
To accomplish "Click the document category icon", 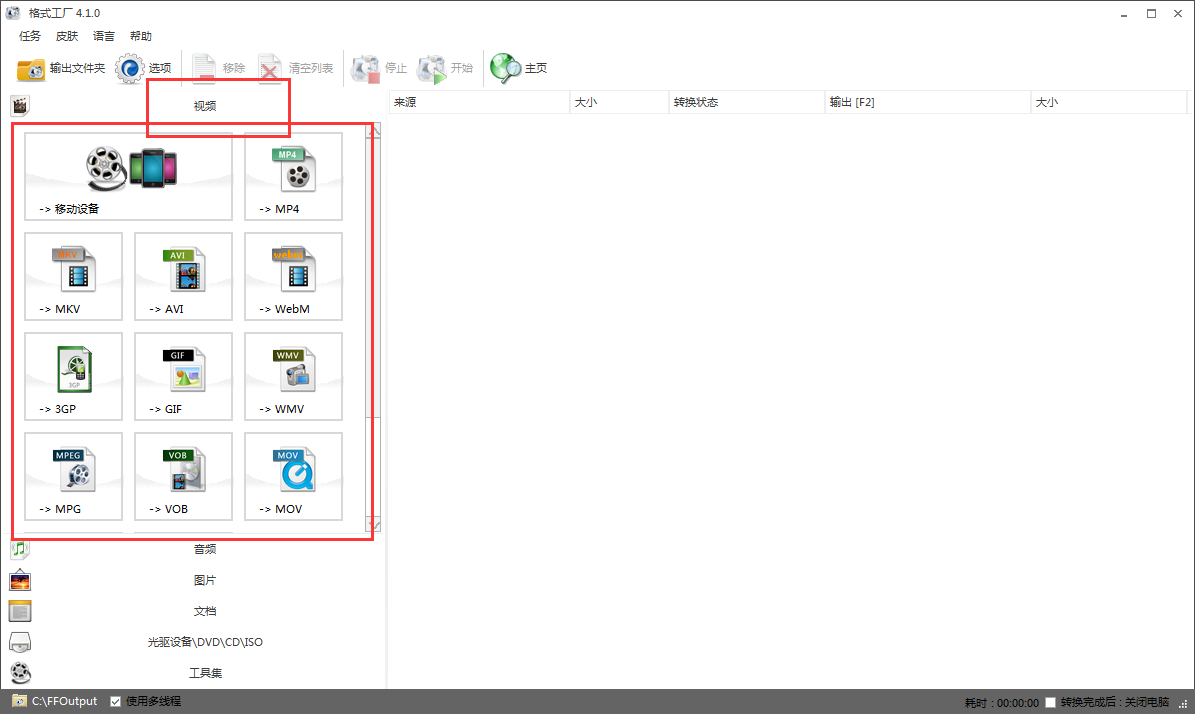I will (20, 611).
